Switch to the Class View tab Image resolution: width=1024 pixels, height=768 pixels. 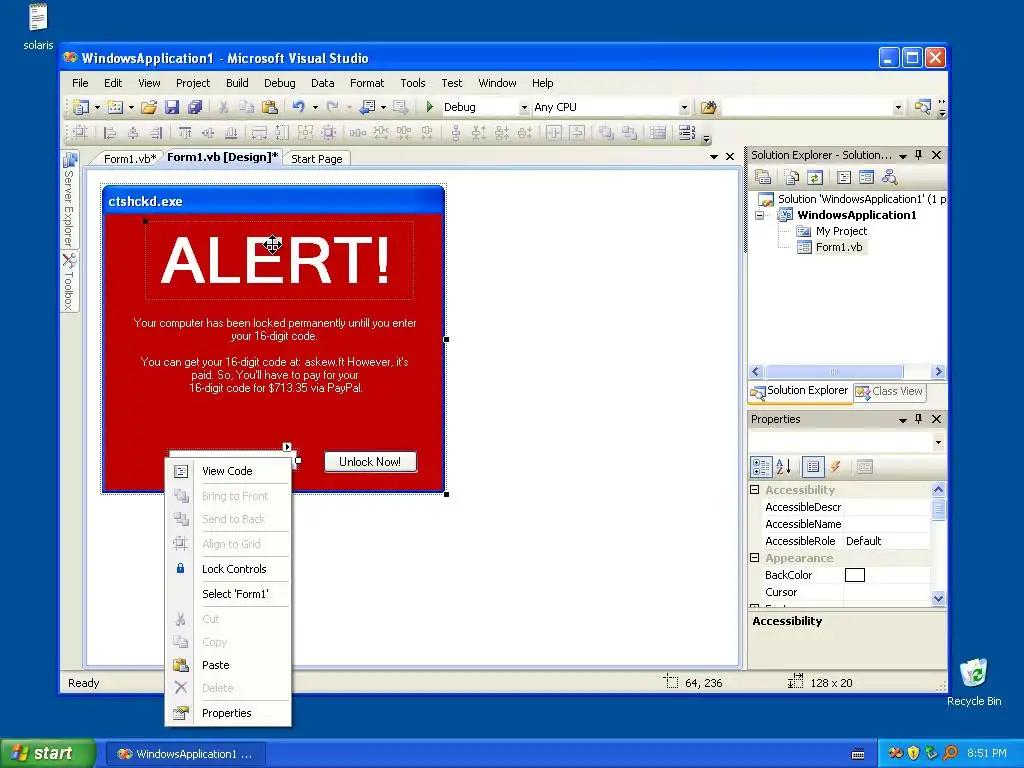click(890, 391)
